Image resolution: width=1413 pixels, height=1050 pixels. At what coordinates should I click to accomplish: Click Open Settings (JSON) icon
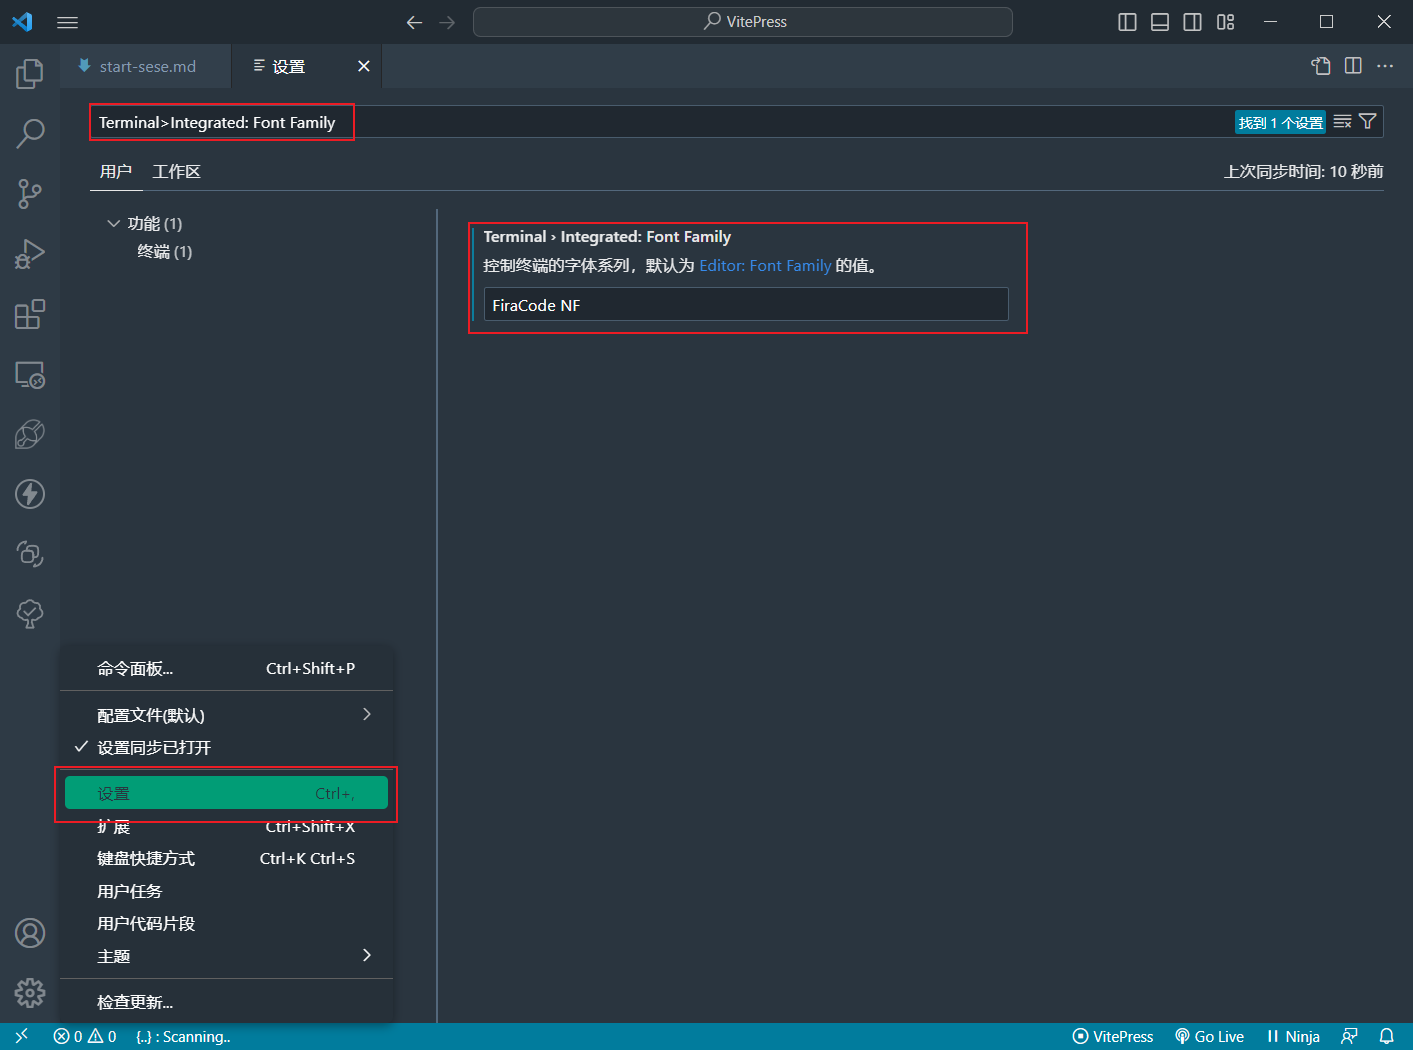point(1321,66)
